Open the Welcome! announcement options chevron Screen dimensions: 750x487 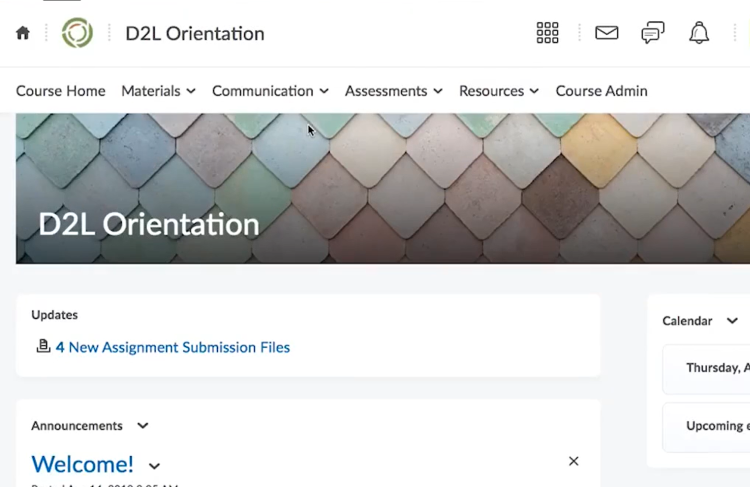[x=154, y=466]
